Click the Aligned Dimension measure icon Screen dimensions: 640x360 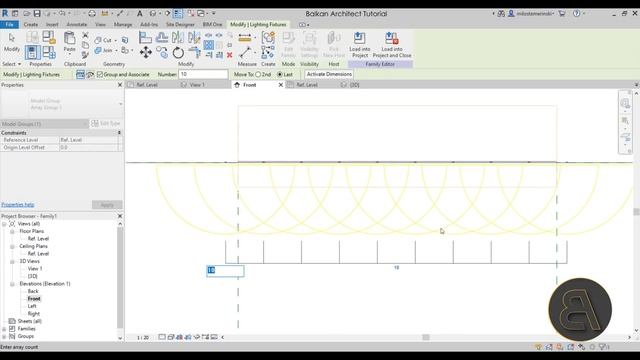(x=245, y=38)
